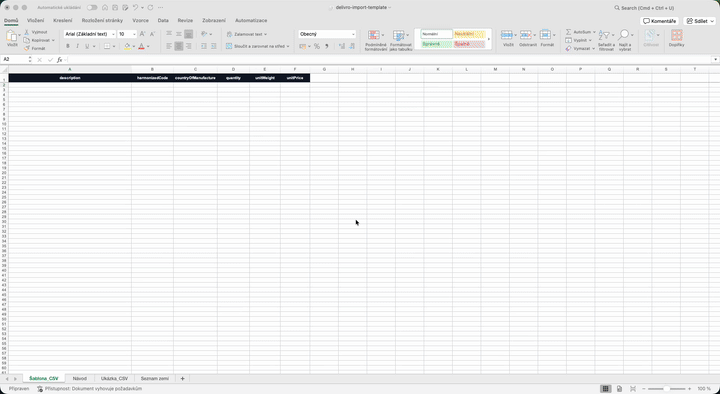720x394 pixels.
Task: Go to the Data ribbon tab
Action: (163, 21)
